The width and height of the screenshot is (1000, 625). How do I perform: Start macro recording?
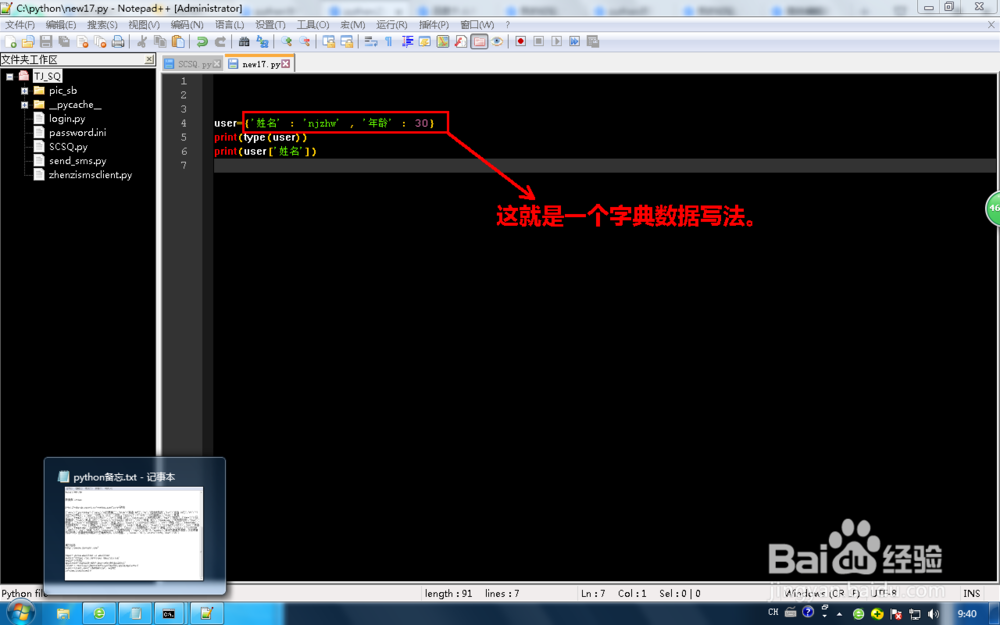[520, 42]
